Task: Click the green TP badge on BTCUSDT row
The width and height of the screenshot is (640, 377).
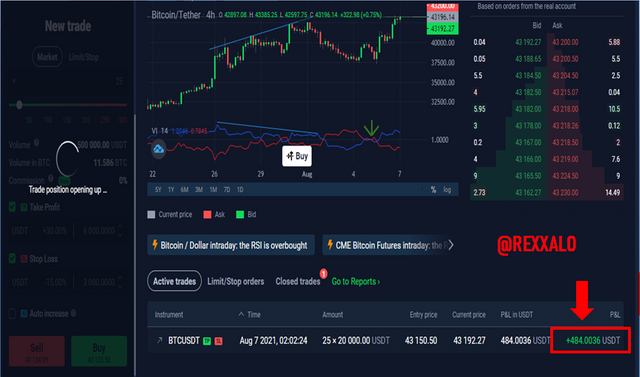Action: (x=207, y=341)
